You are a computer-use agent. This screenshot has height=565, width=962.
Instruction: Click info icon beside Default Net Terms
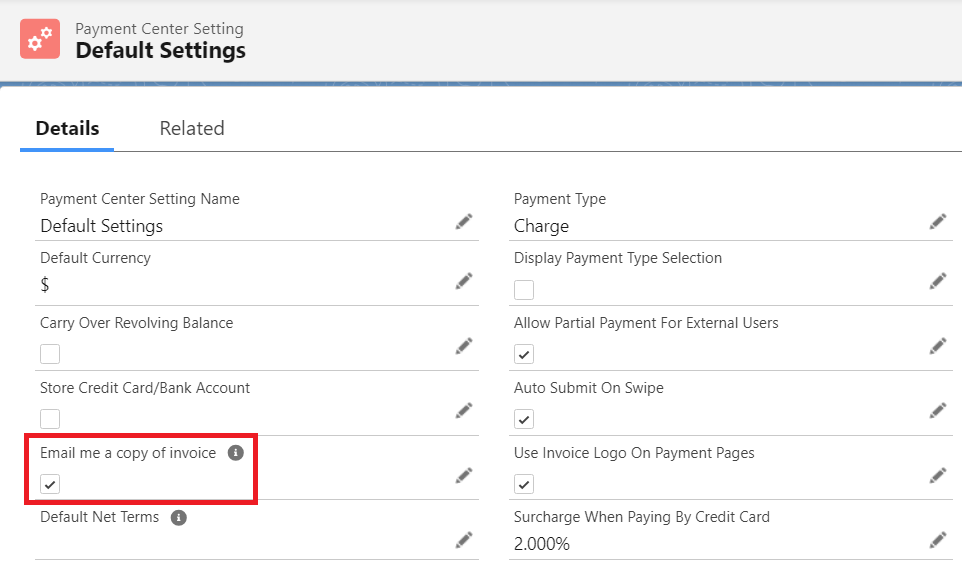coord(178,518)
